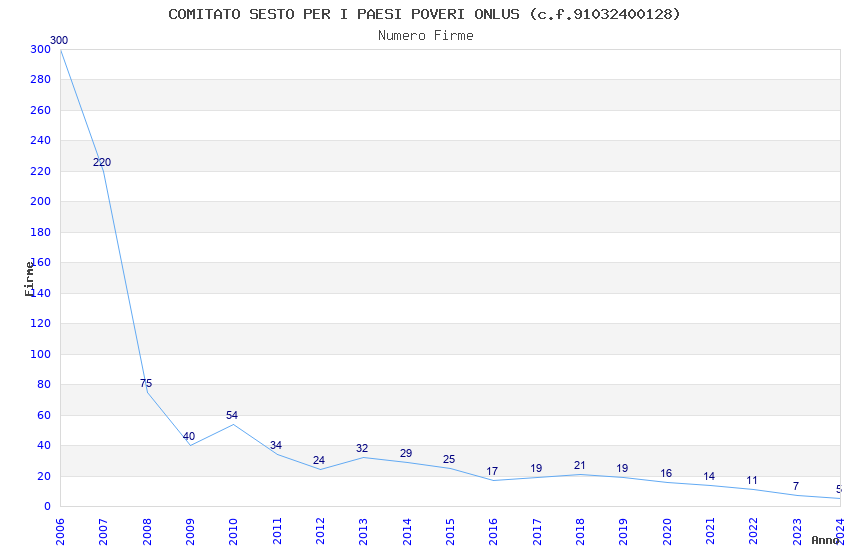Click the data label '32' for 2013

pos(362,448)
